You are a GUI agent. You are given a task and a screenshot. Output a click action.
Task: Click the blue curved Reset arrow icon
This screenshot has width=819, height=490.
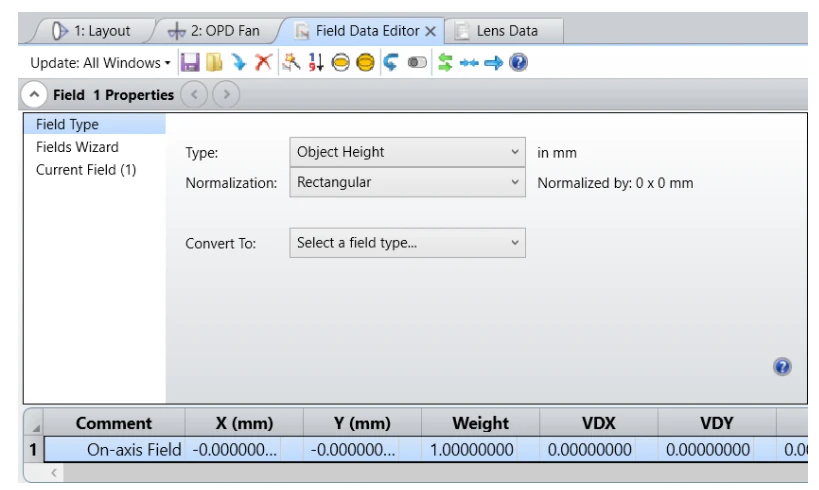[x=391, y=63]
